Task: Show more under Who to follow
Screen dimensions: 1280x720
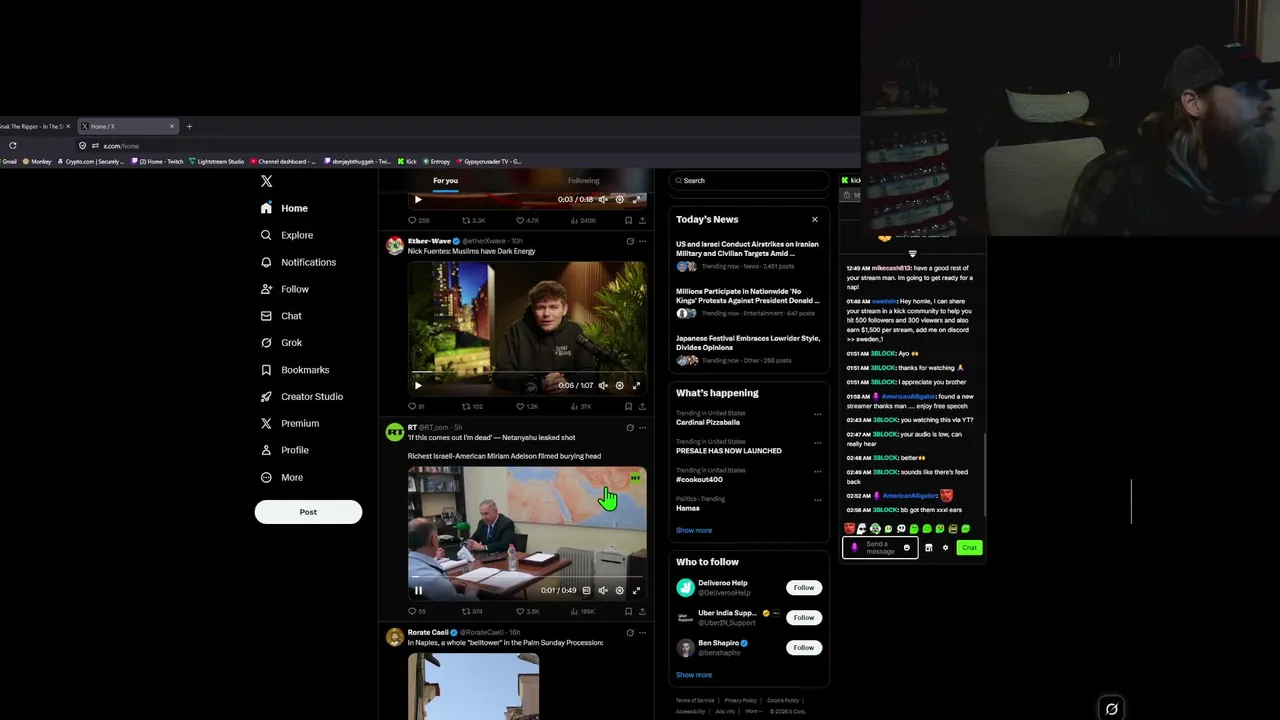Action: 694,675
